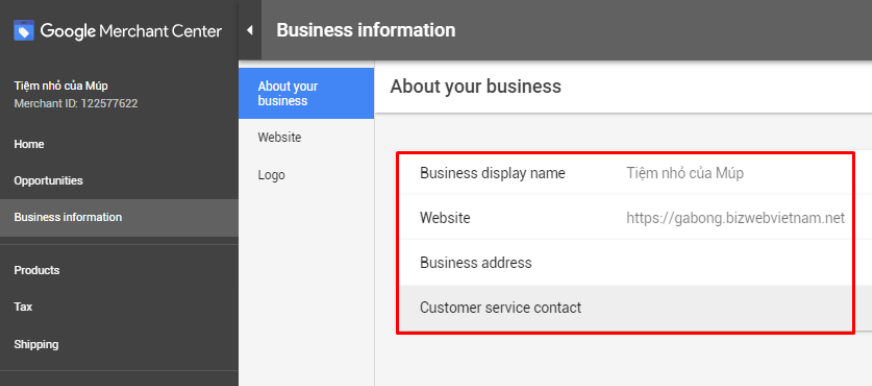This screenshot has height=386, width=872.
Task: Click the Tiệm nhỏ của Múp display name value
Action: coord(685,174)
